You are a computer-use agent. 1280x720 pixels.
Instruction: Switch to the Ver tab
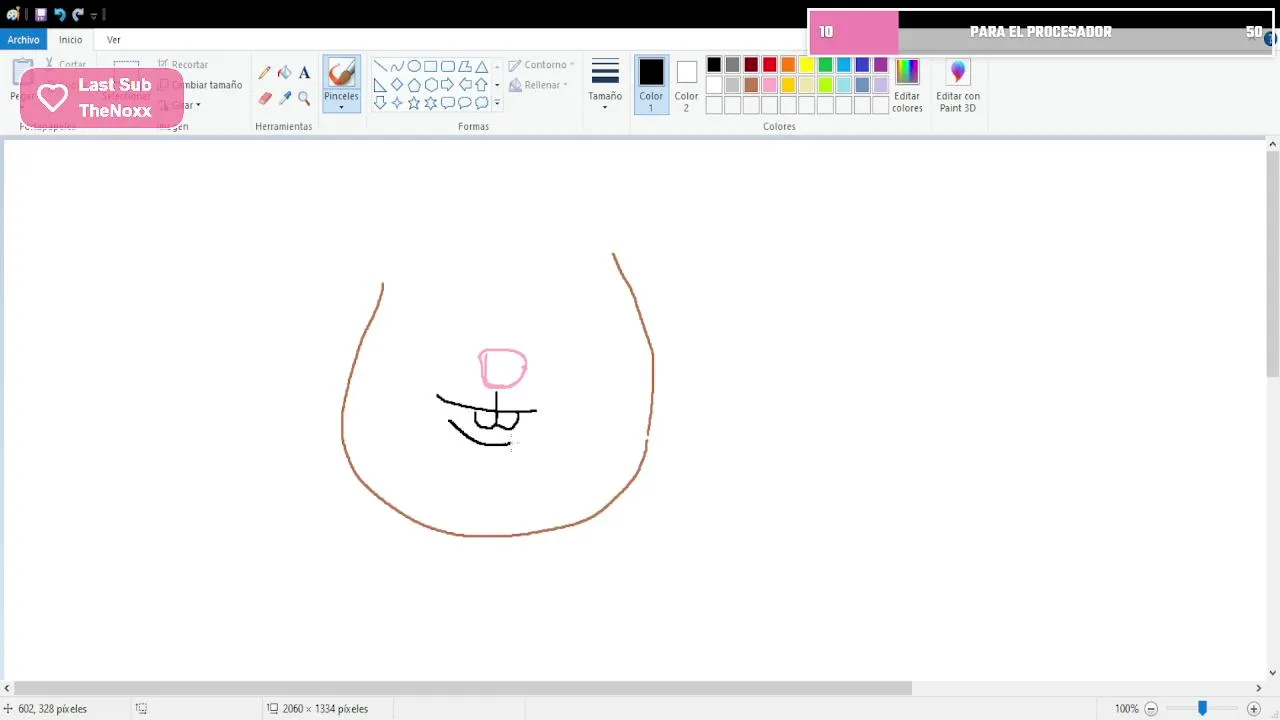pyautogui.click(x=114, y=40)
